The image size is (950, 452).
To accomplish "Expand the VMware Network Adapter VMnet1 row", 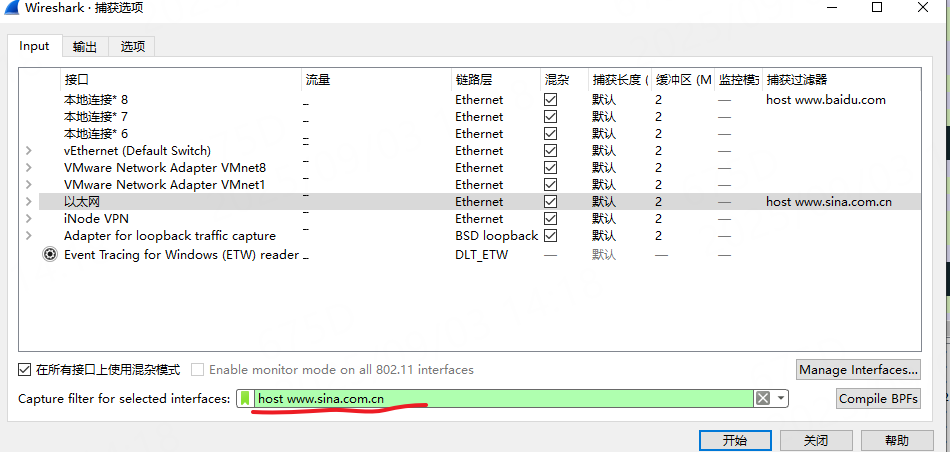I will tap(28, 184).
